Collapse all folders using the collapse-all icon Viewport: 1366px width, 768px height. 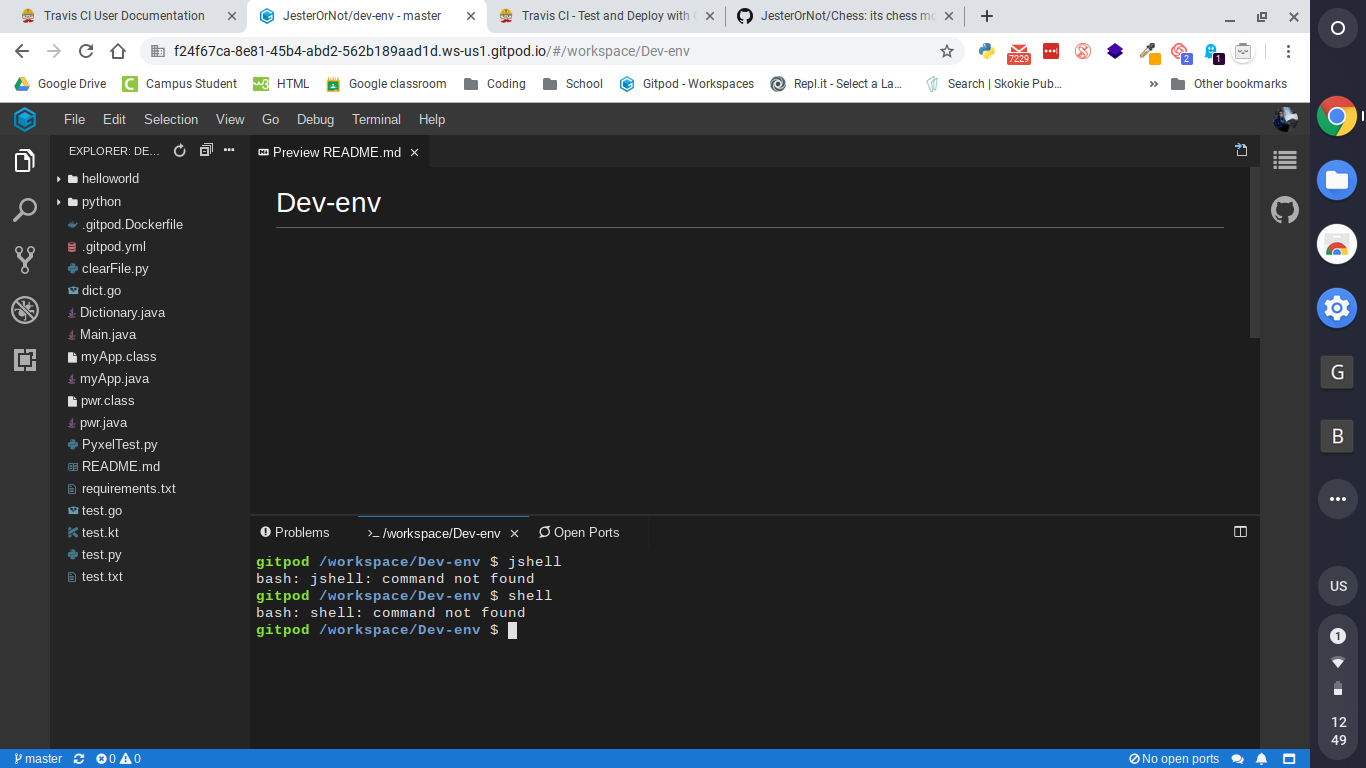click(x=205, y=149)
